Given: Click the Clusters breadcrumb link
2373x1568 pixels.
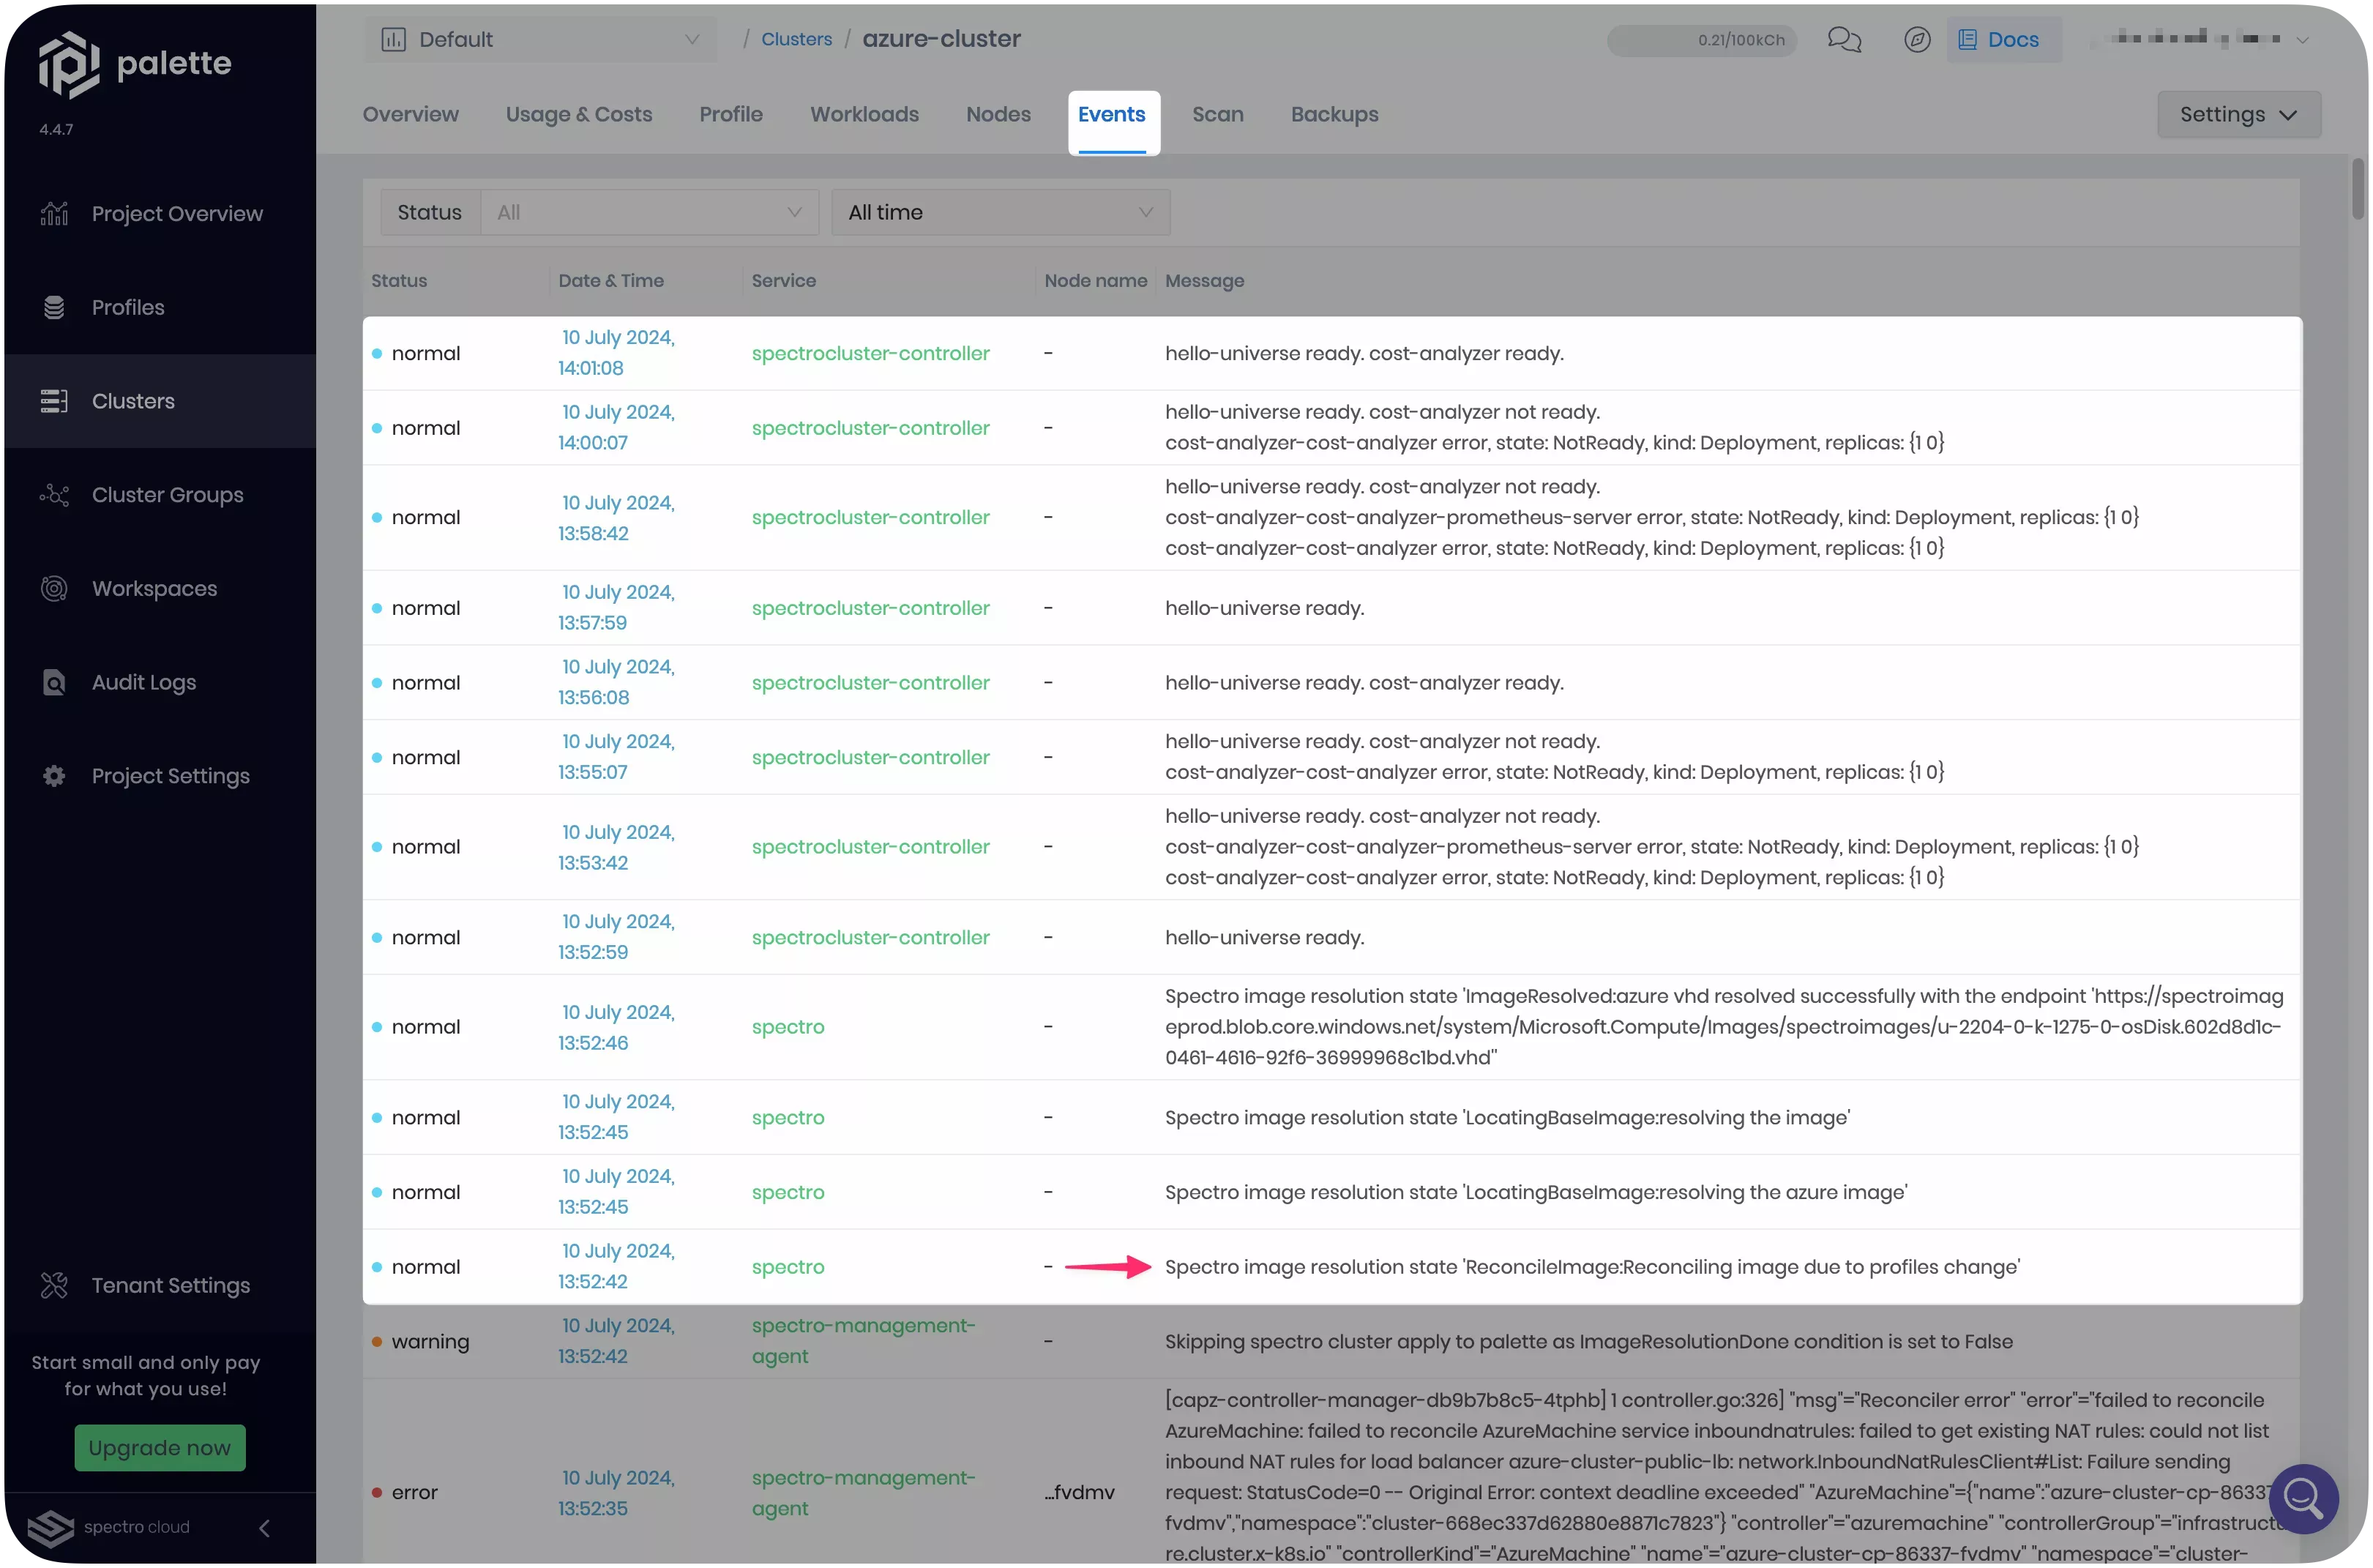Looking at the screenshot, I should pyautogui.click(x=796, y=40).
